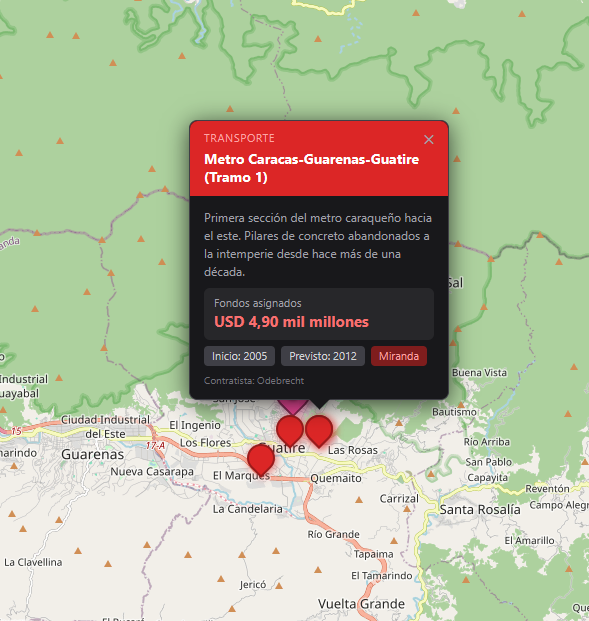Click the red marker near El Marqués

pyautogui.click(x=261, y=459)
